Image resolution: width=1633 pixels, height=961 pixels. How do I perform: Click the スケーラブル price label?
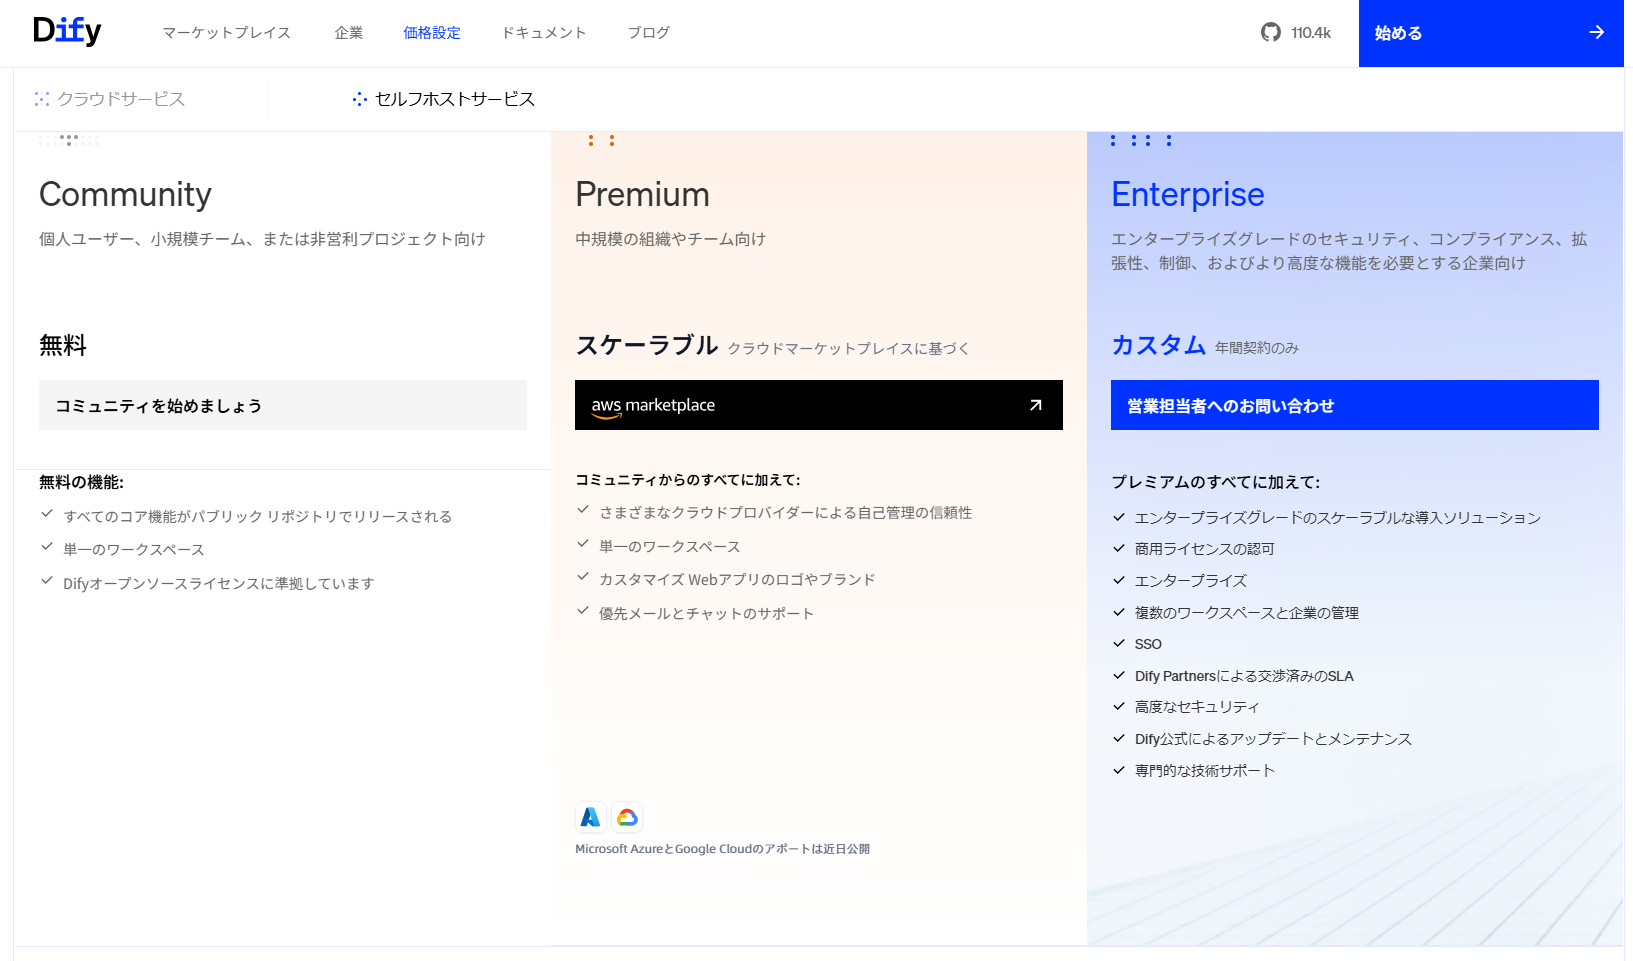tap(647, 345)
